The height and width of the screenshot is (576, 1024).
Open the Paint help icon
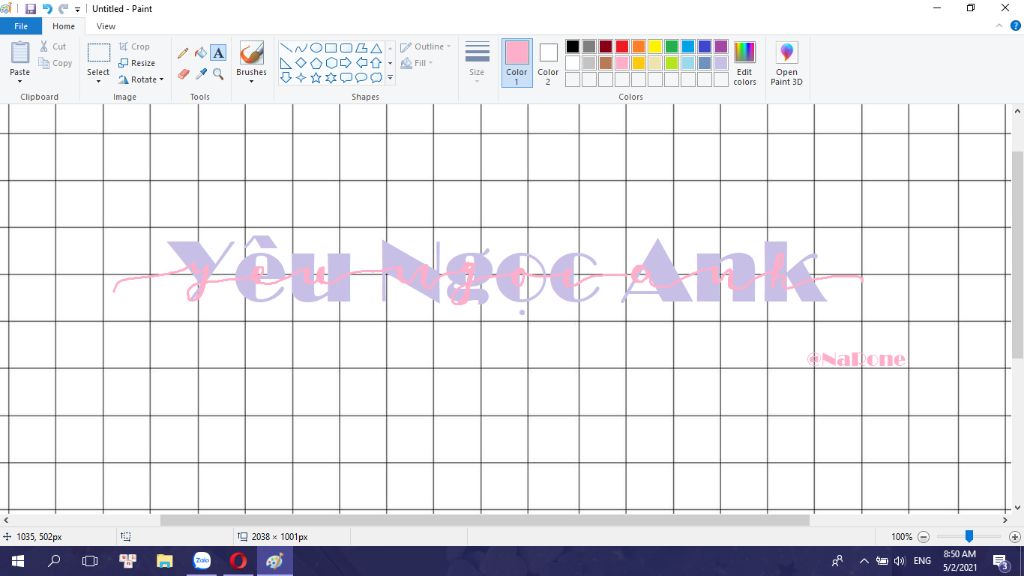[x=1016, y=26]
